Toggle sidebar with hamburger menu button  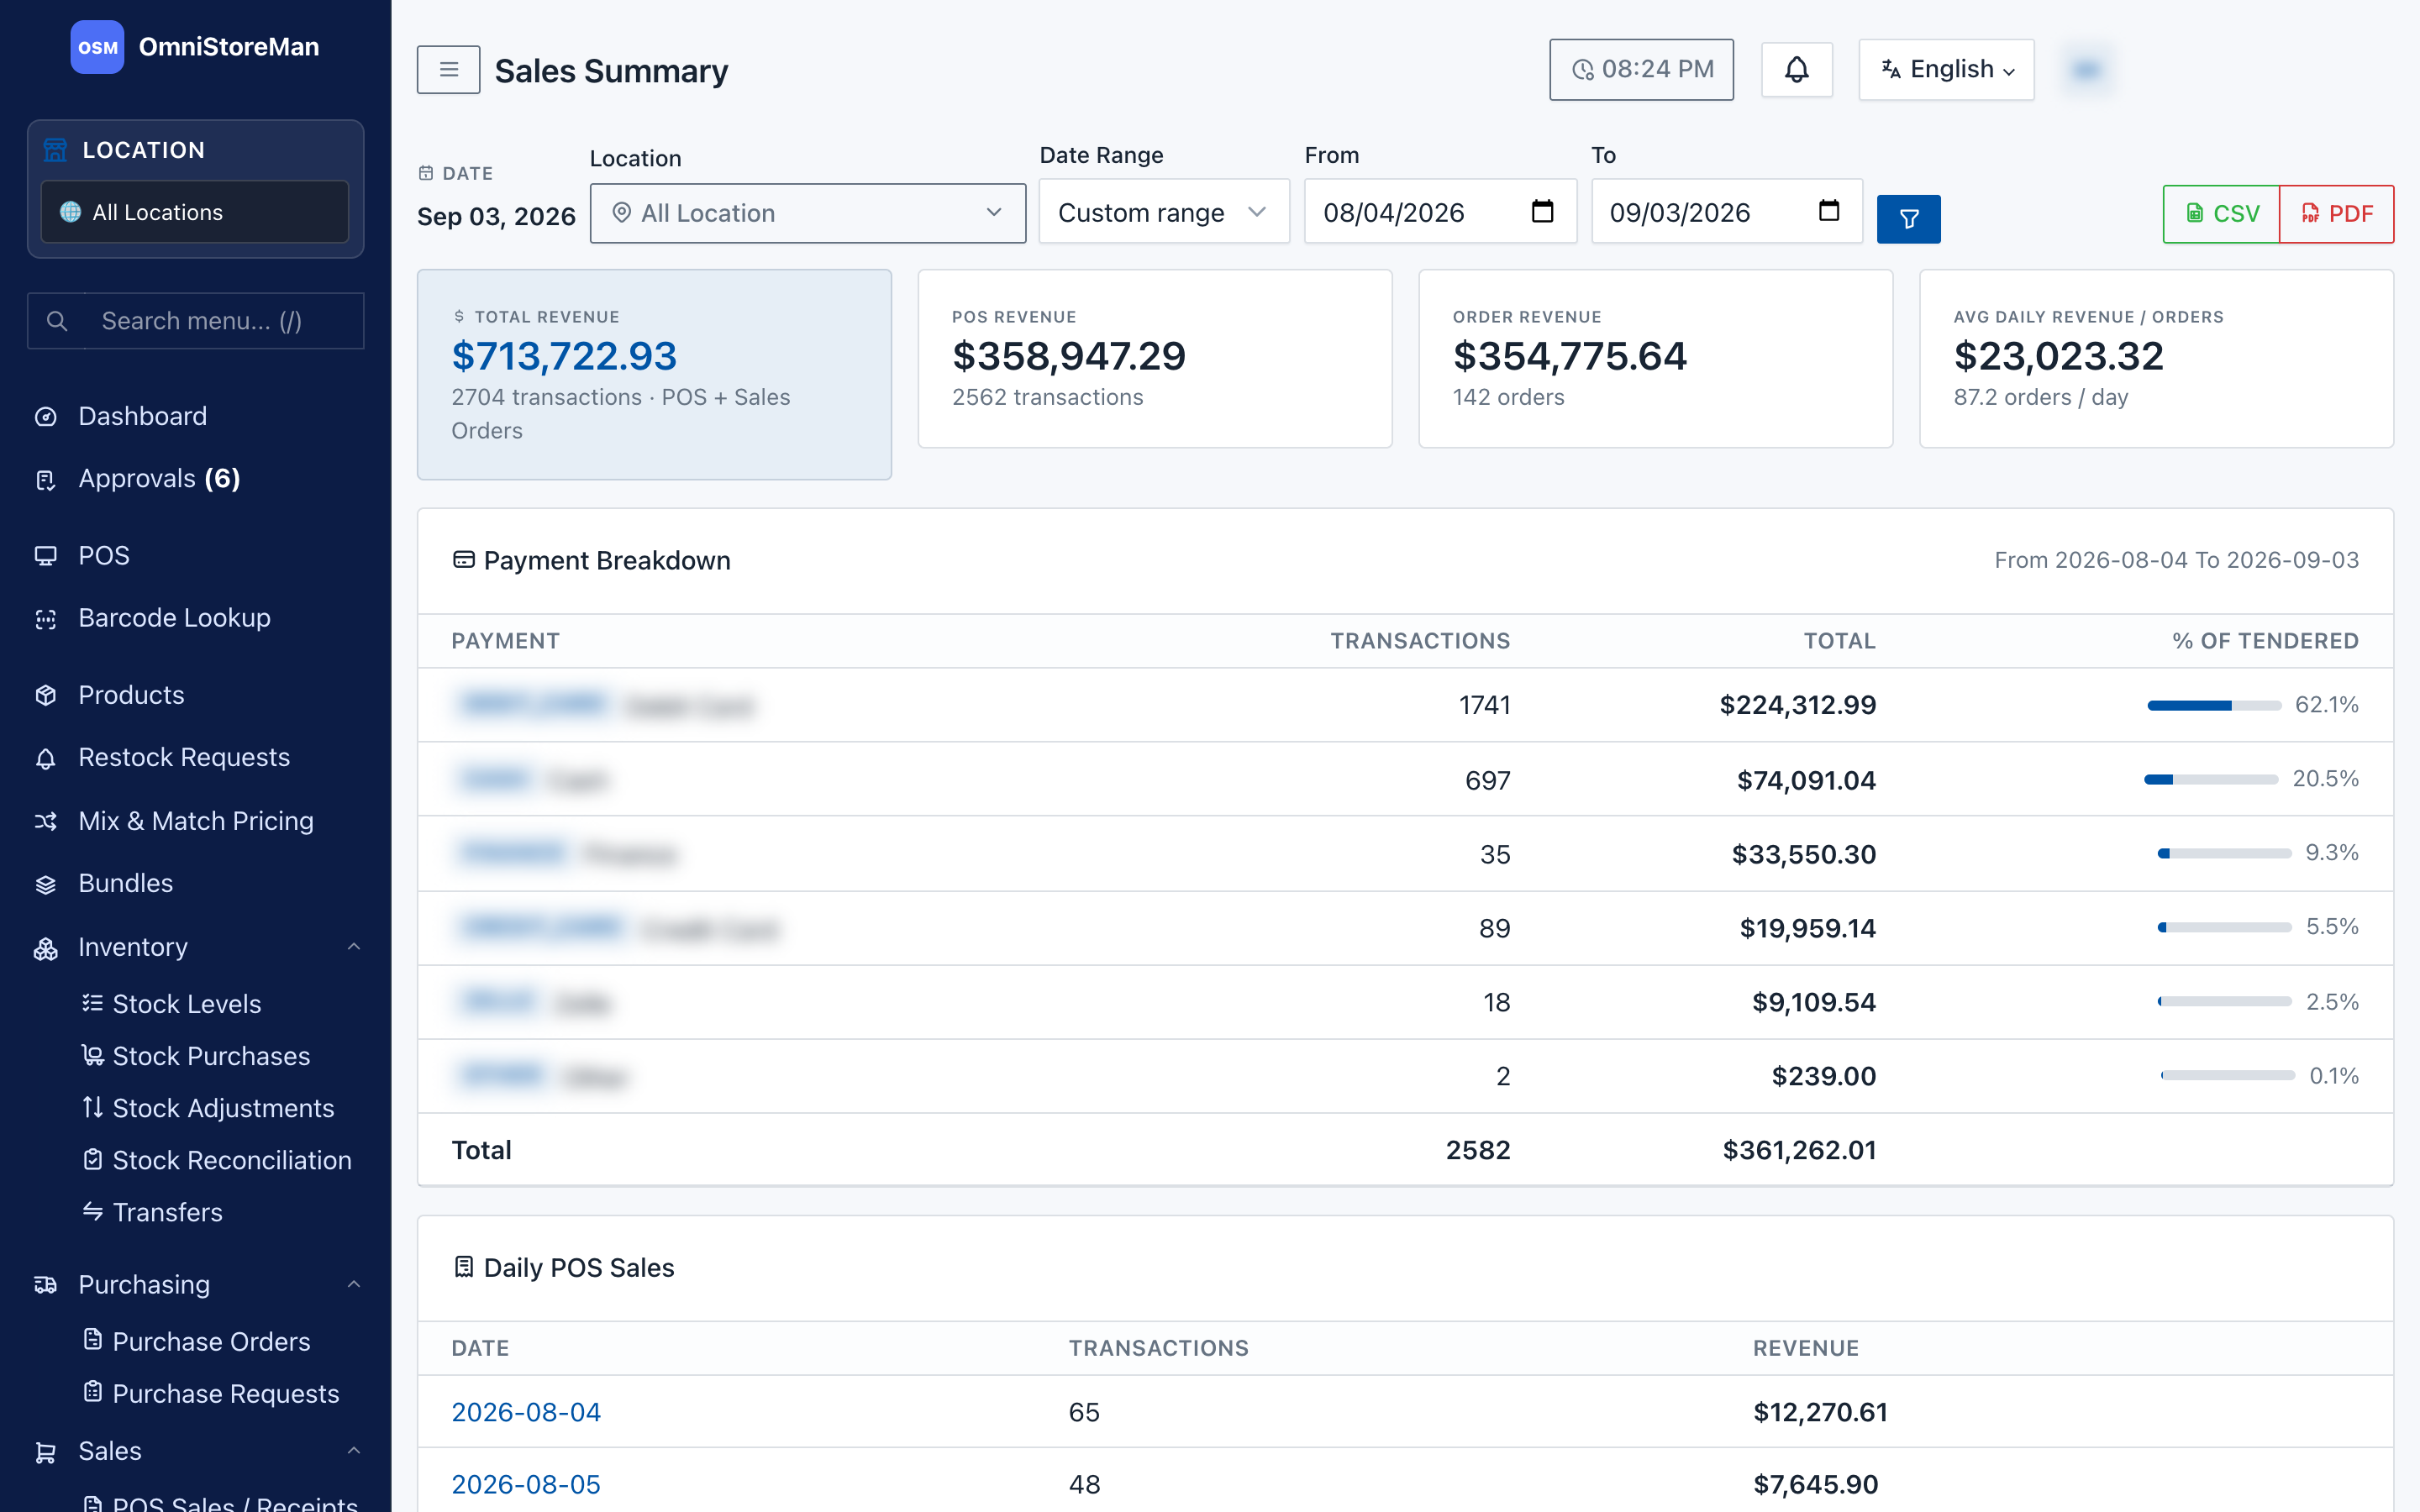pyautogui.click(x=448, y=70)
